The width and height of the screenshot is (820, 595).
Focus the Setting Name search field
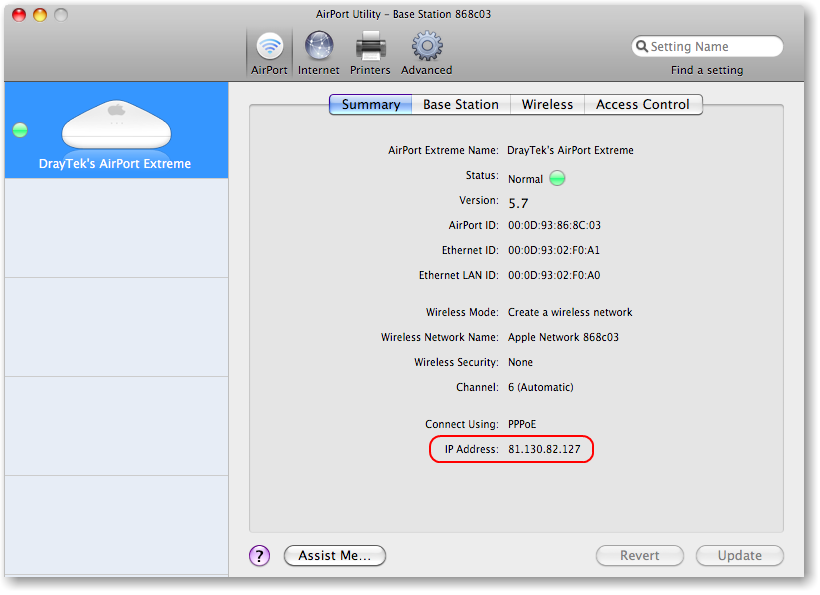tap(712, 47)
